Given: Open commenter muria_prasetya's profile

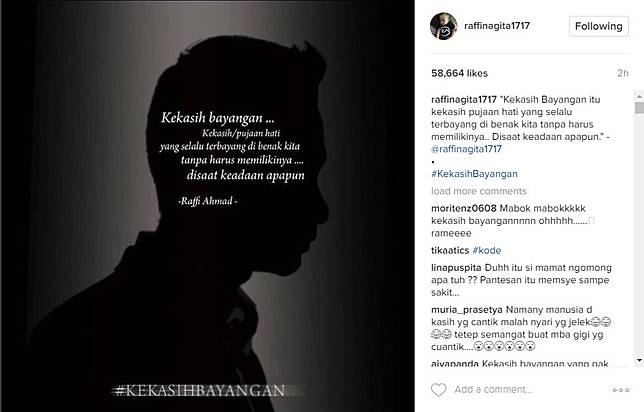Looking at the screenshot, I should tap(467, 310).
